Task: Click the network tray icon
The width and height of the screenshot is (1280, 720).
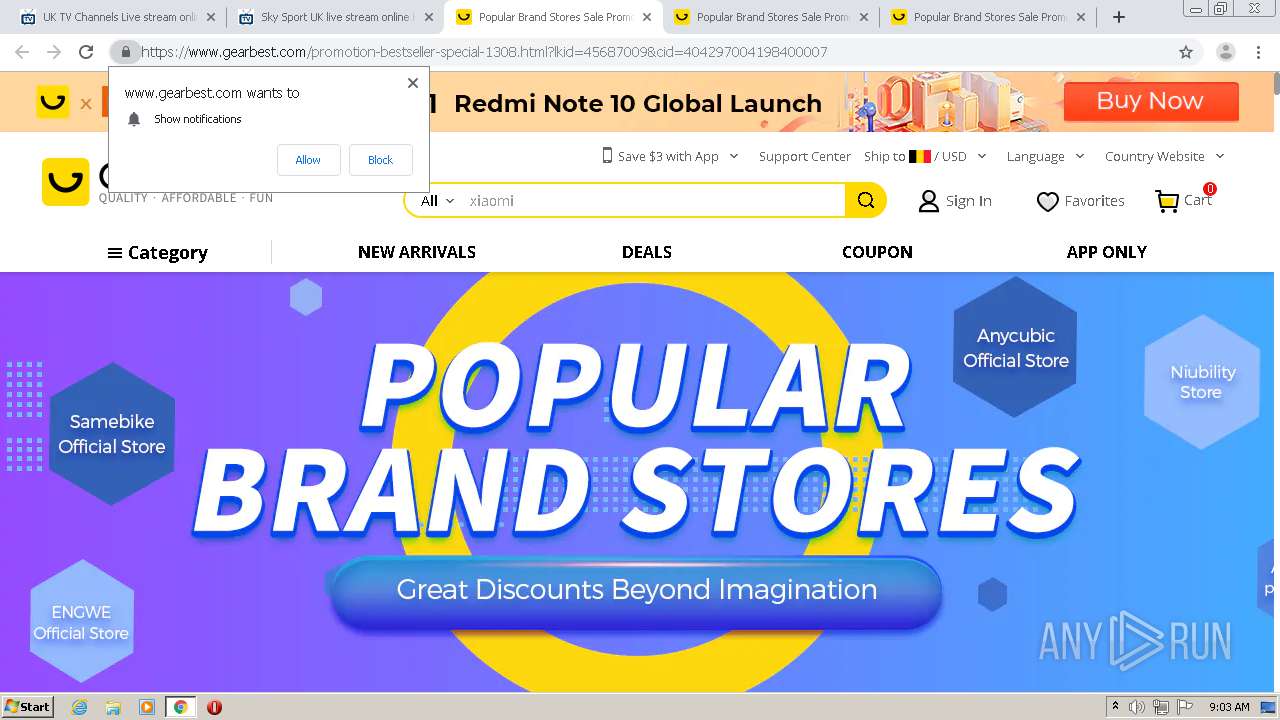Action: click(1161, 707)
